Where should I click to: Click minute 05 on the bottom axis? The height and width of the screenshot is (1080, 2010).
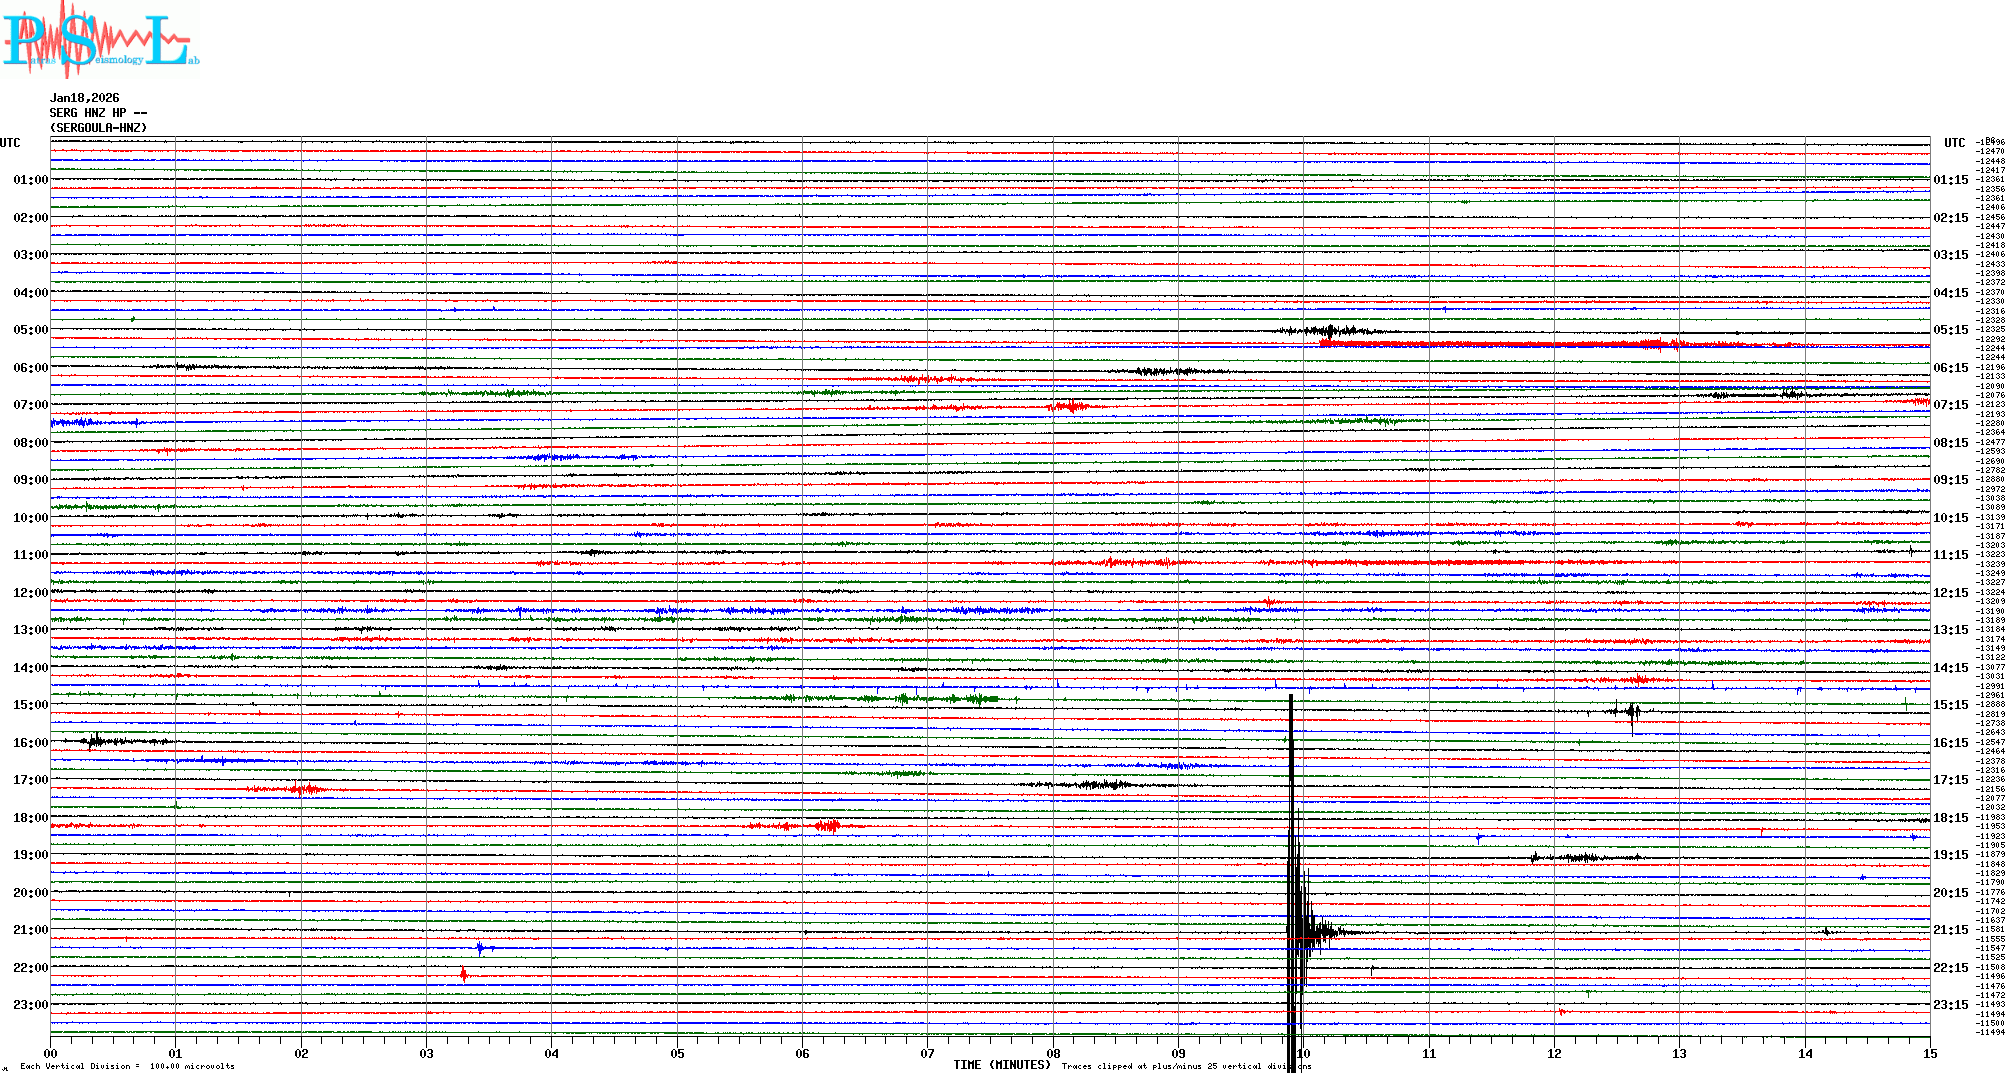pyautogui.click(x=677, y=1053)
